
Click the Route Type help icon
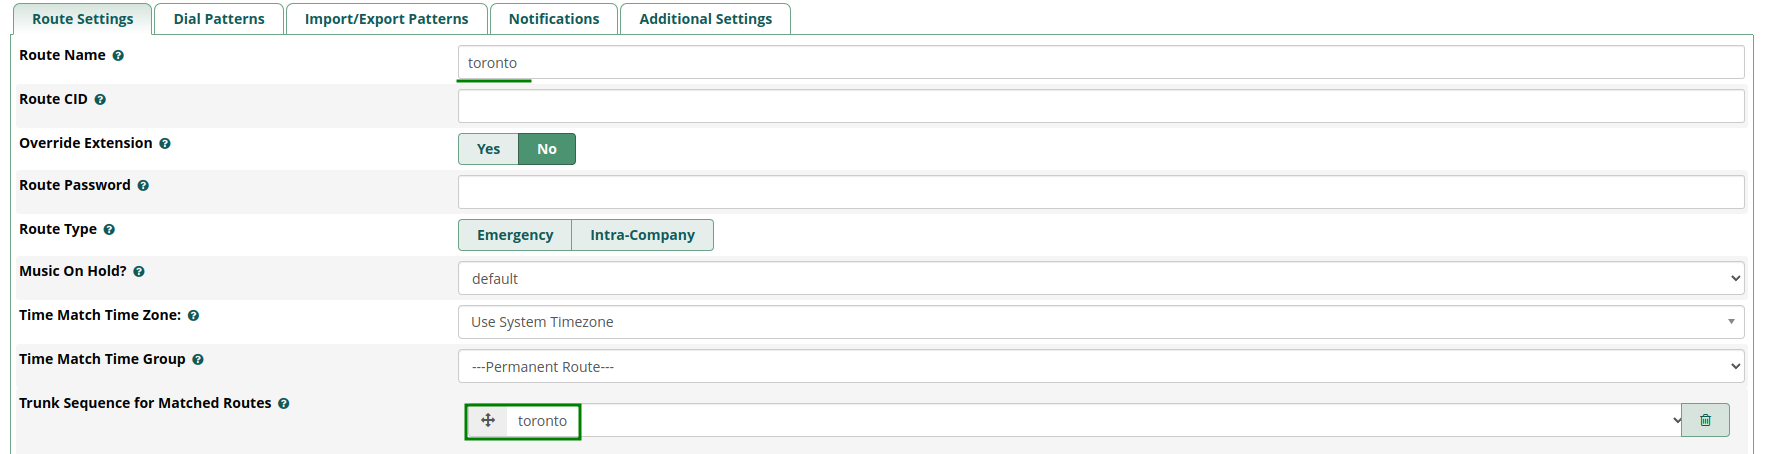click(x=109, y=230)
